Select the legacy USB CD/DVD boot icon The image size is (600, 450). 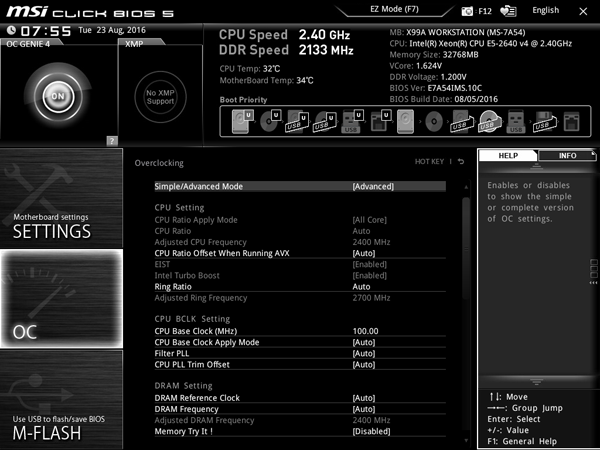click(489, 121)
